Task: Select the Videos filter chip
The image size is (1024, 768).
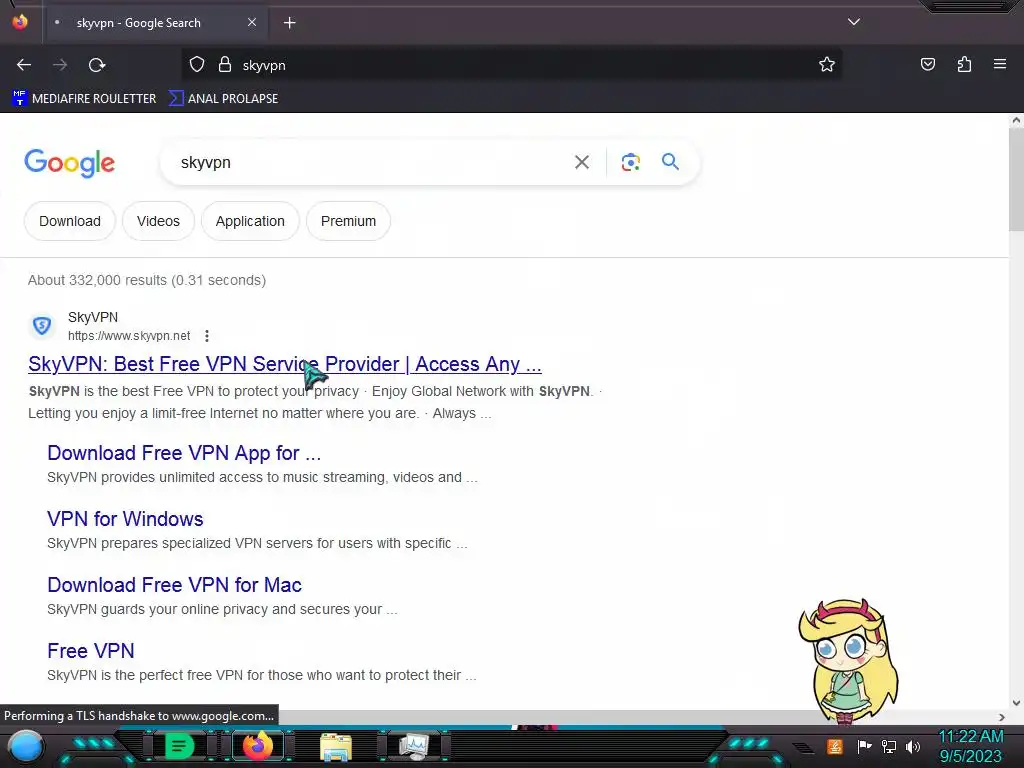Action: tap(158, 221)
